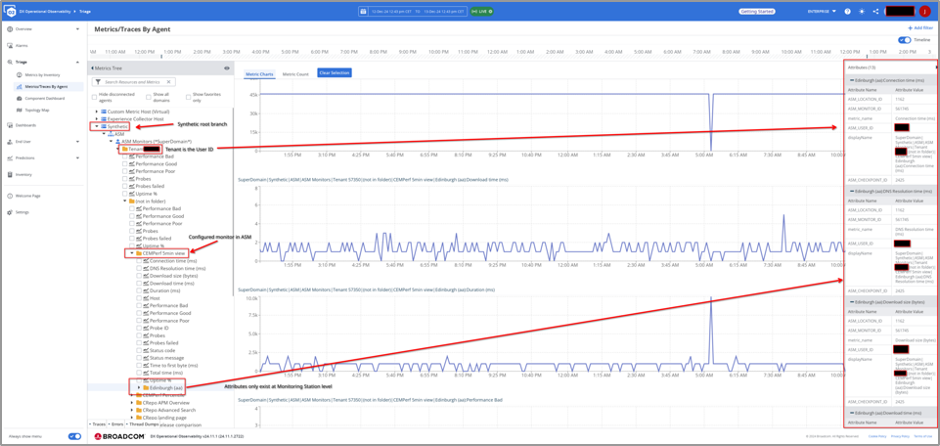Check Hide disconnected agents checkbox
This screenshot has width=940, height=446.
coord(95,94)
